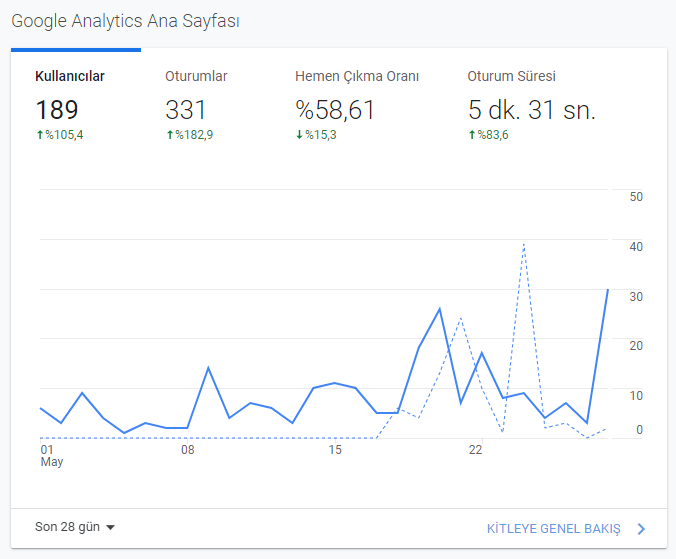The image size is (676, 559).
Task: Click the %58,61 bounce rate value
Action: click(x=335, y=110)
